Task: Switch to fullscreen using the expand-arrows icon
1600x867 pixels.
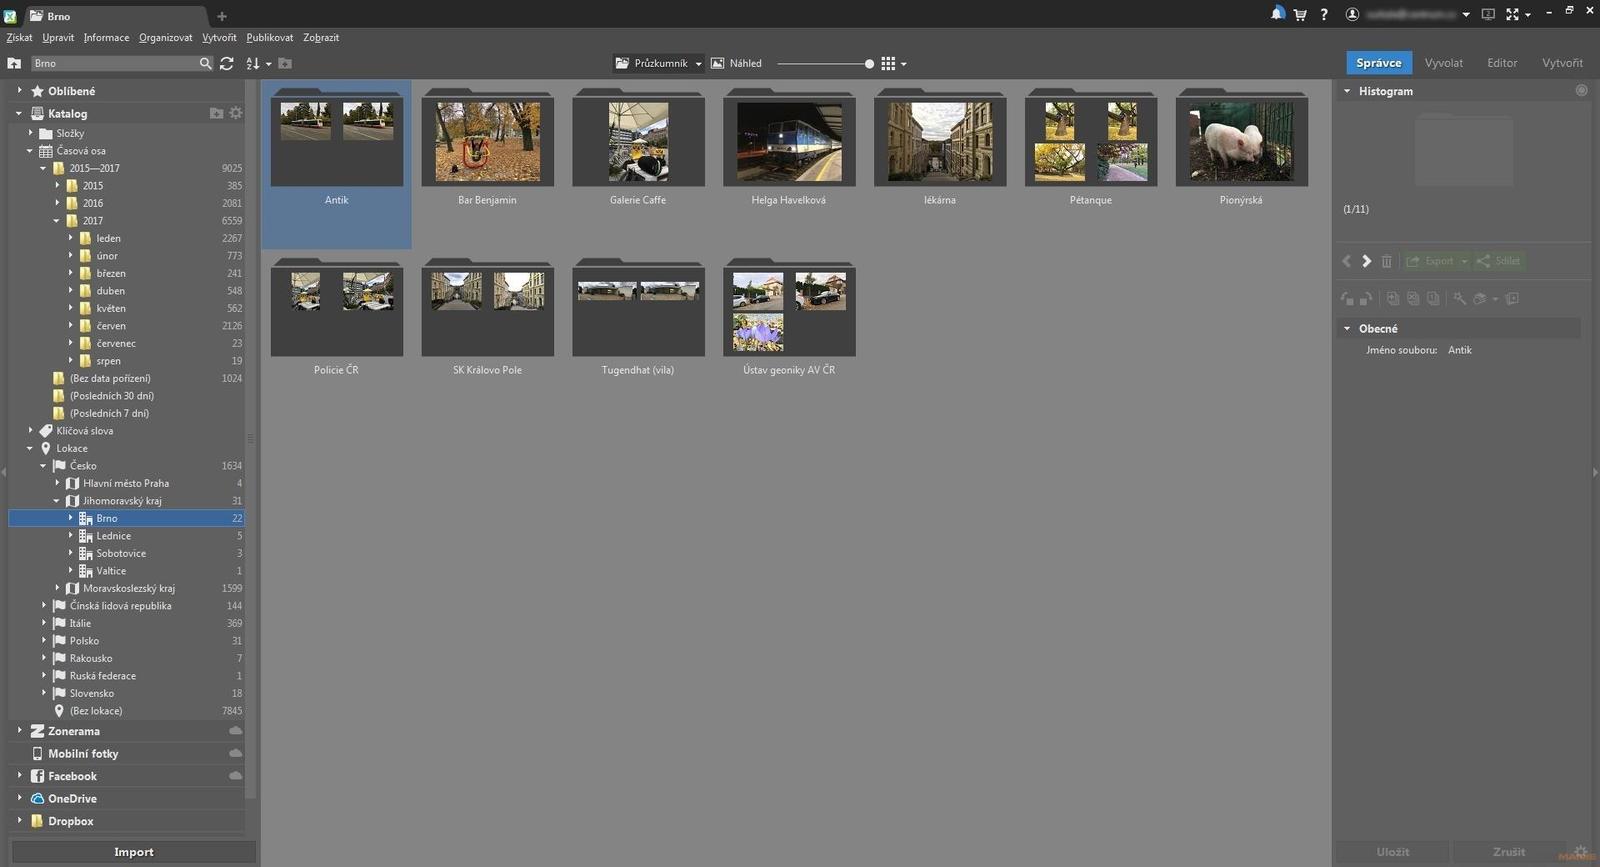Action: 1512,14
